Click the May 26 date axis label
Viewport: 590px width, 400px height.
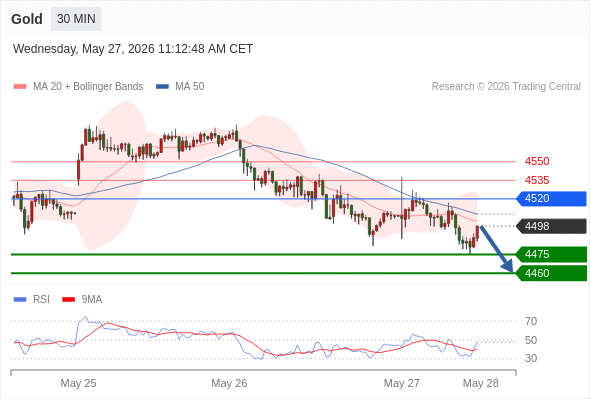pyautogui.click(x=229, y=383)
